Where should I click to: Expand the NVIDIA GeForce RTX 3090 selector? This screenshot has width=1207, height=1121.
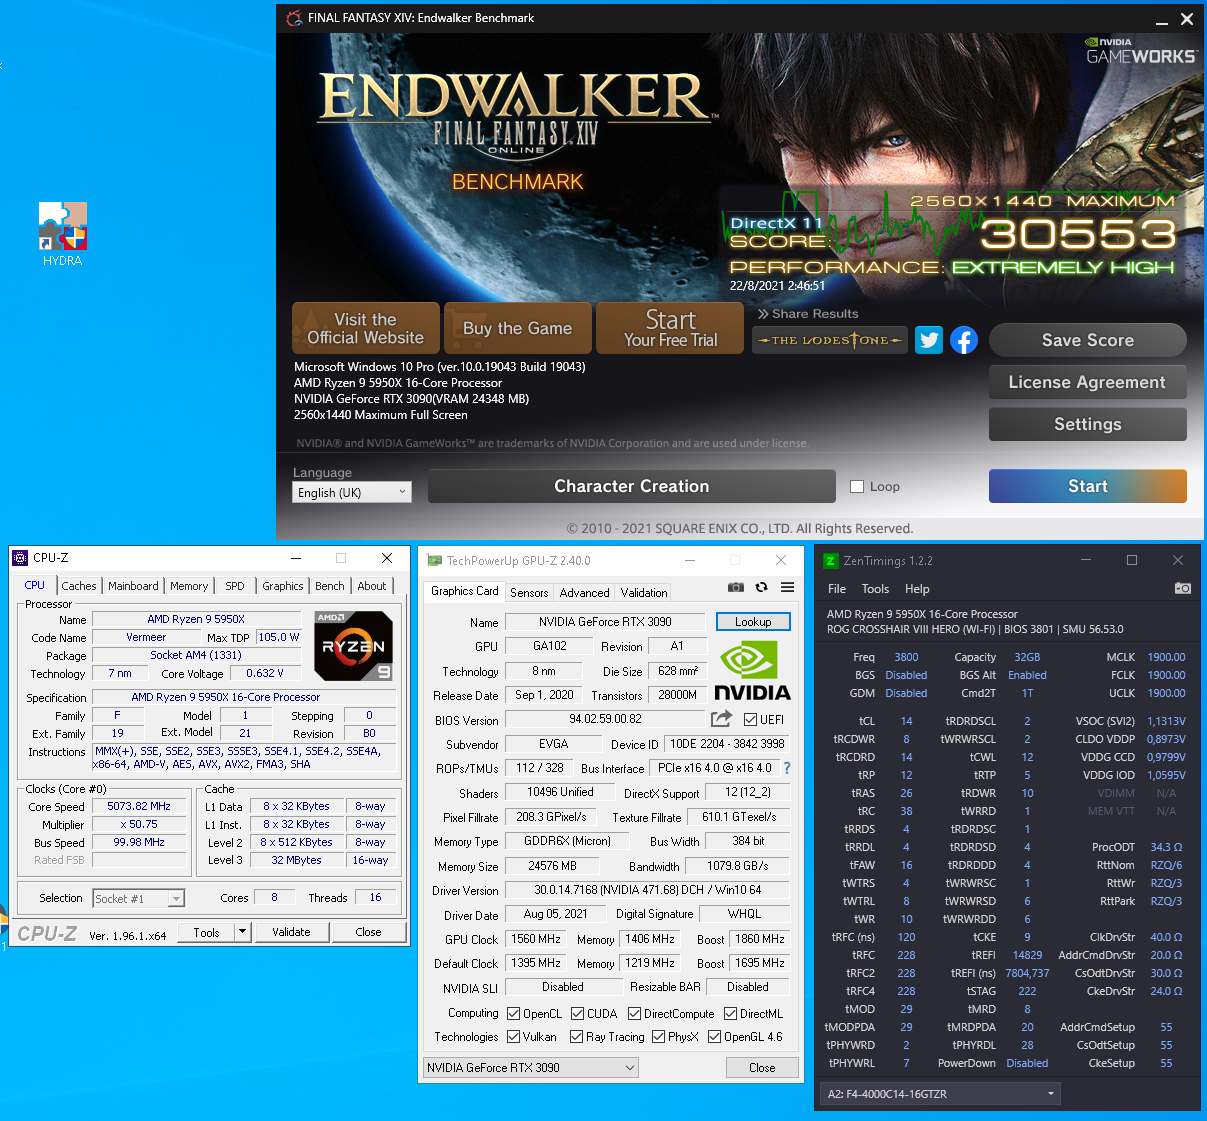pyautogui.click(x=531, y=1068)
